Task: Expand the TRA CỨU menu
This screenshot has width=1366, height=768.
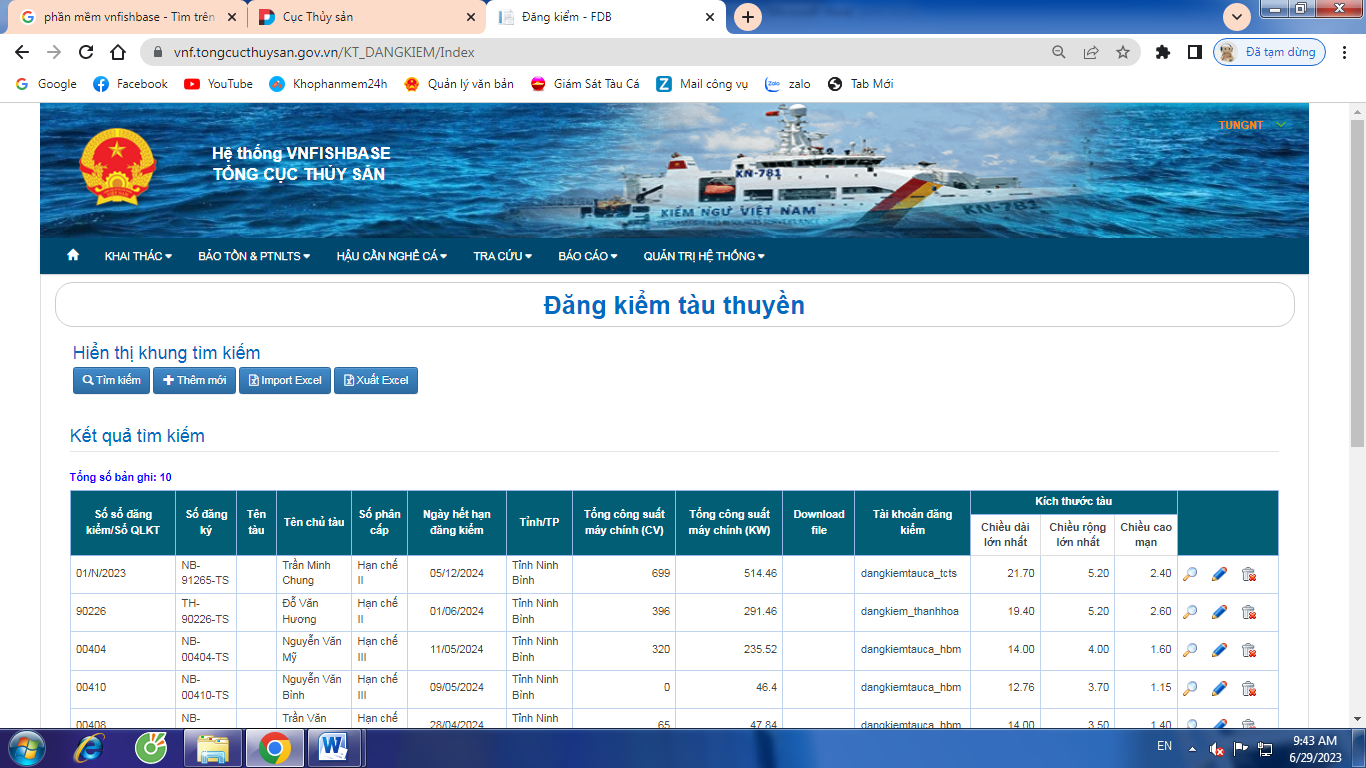Action: (x=503, y=256)
